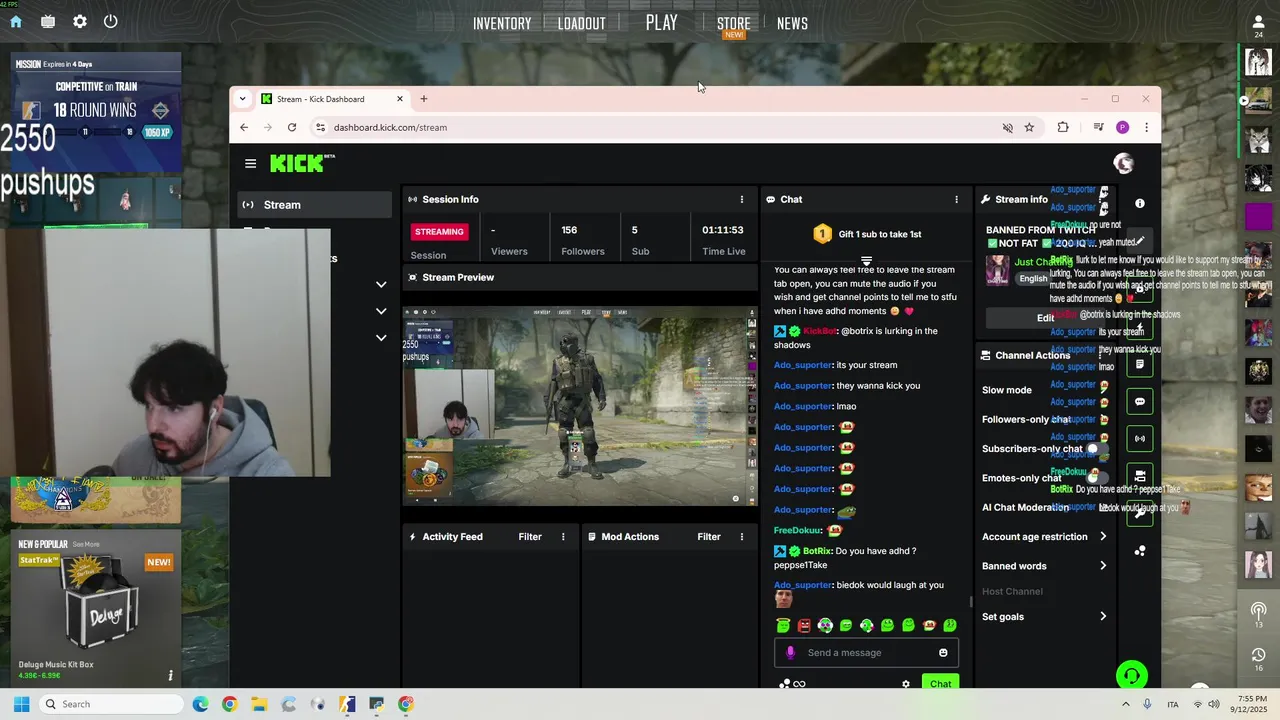
Task: Click Edit under Stream info
Action: tap(1045, 318)
